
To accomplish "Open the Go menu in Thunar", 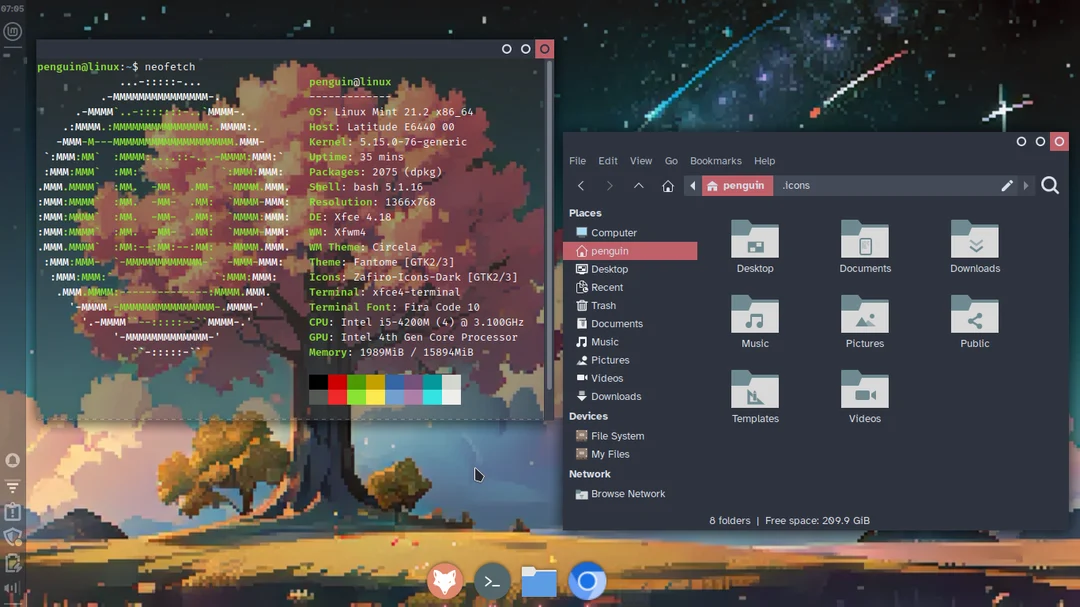I will pos(671,160).
